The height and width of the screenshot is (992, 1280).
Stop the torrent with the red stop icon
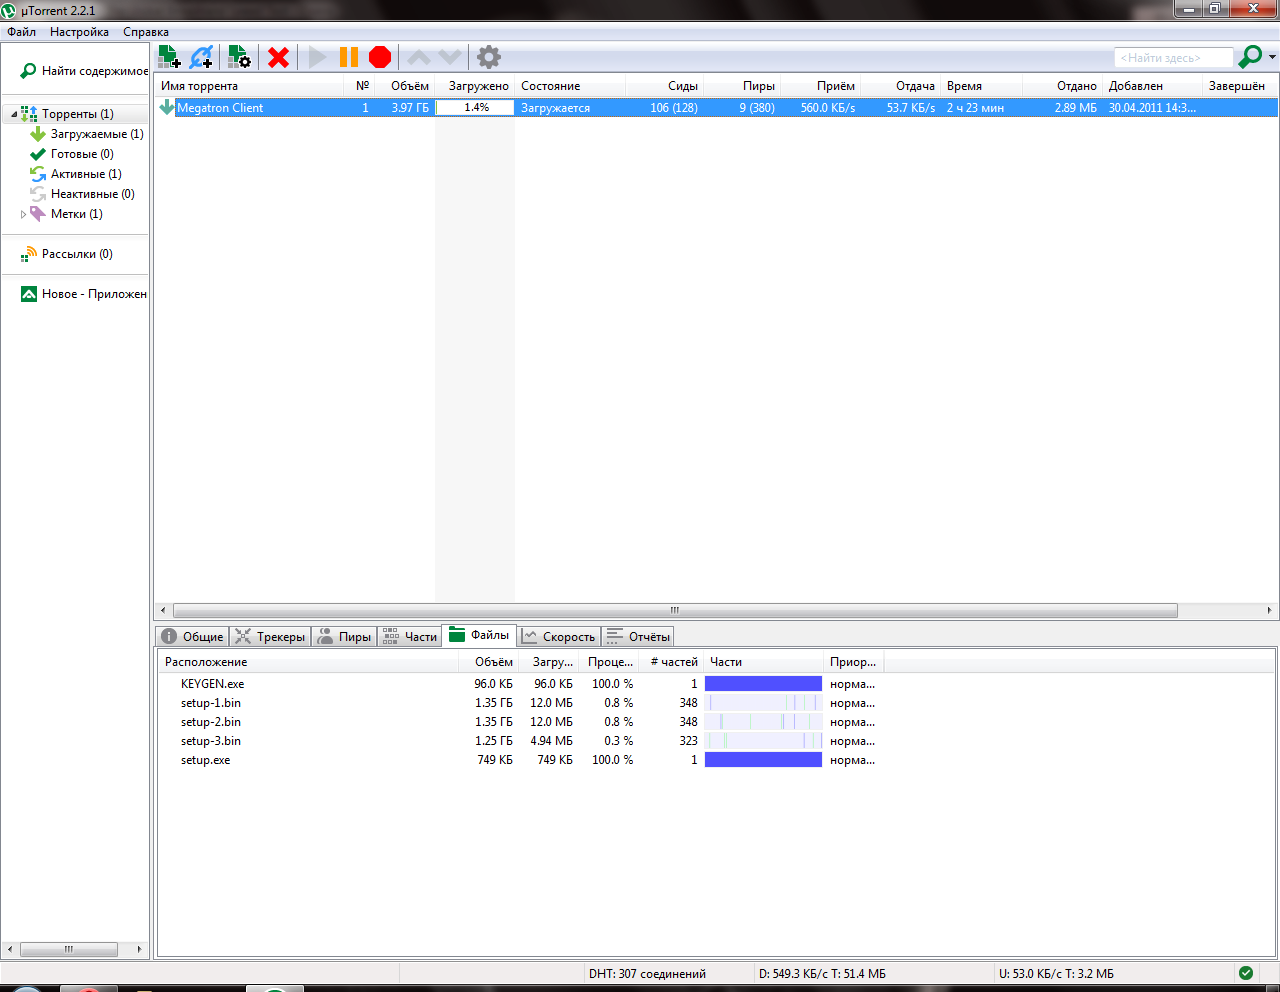(380, 57)
